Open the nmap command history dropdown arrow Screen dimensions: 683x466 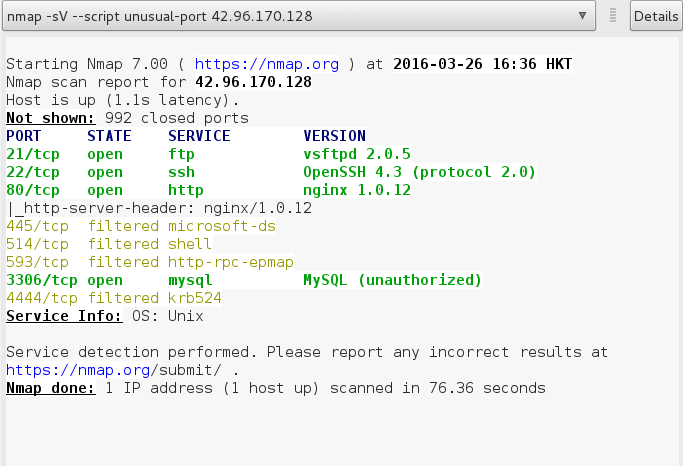[582, 16]
